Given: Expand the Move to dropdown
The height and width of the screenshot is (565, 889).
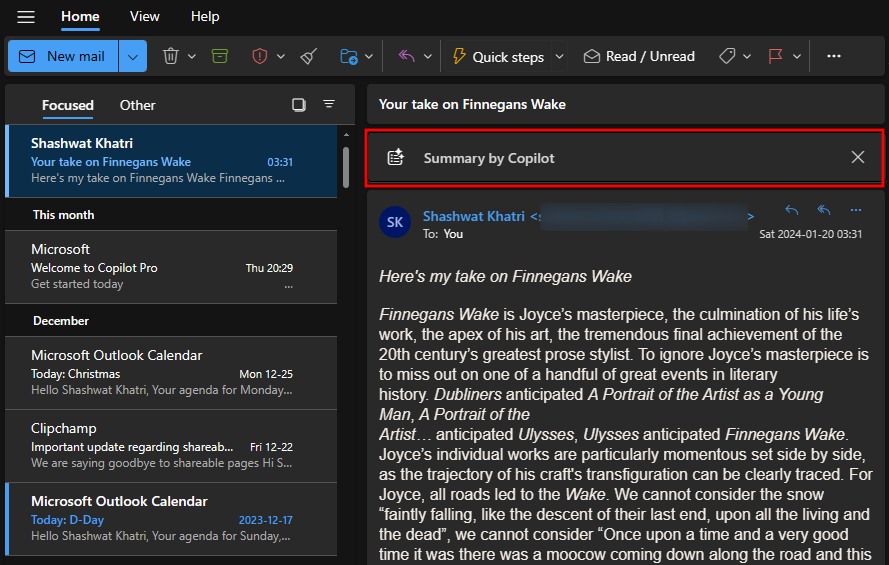Looking at the screenshot, I should pyautogui.click(x=369, y=56).
